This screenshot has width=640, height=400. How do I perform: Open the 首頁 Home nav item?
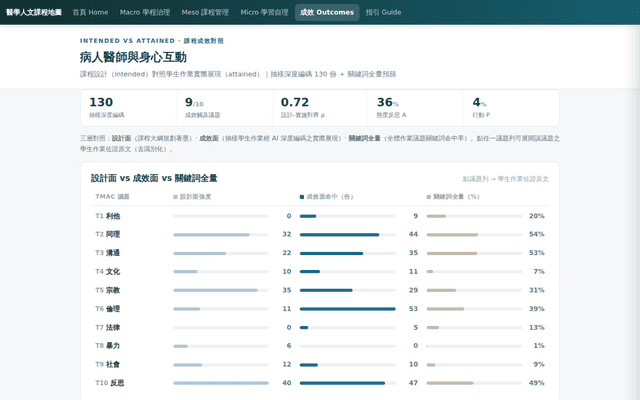(90, 12)
